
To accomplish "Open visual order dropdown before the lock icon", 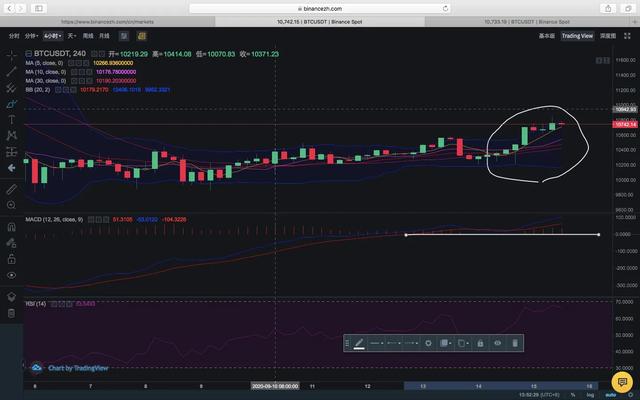I will coord(463,343).
